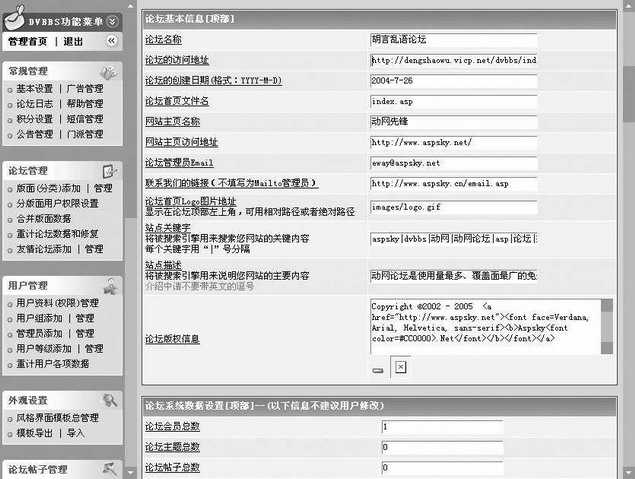Viewport: 635px width, 479px height.
Task: Open 风格界面模板总管理 link
Action: (57, 418)
